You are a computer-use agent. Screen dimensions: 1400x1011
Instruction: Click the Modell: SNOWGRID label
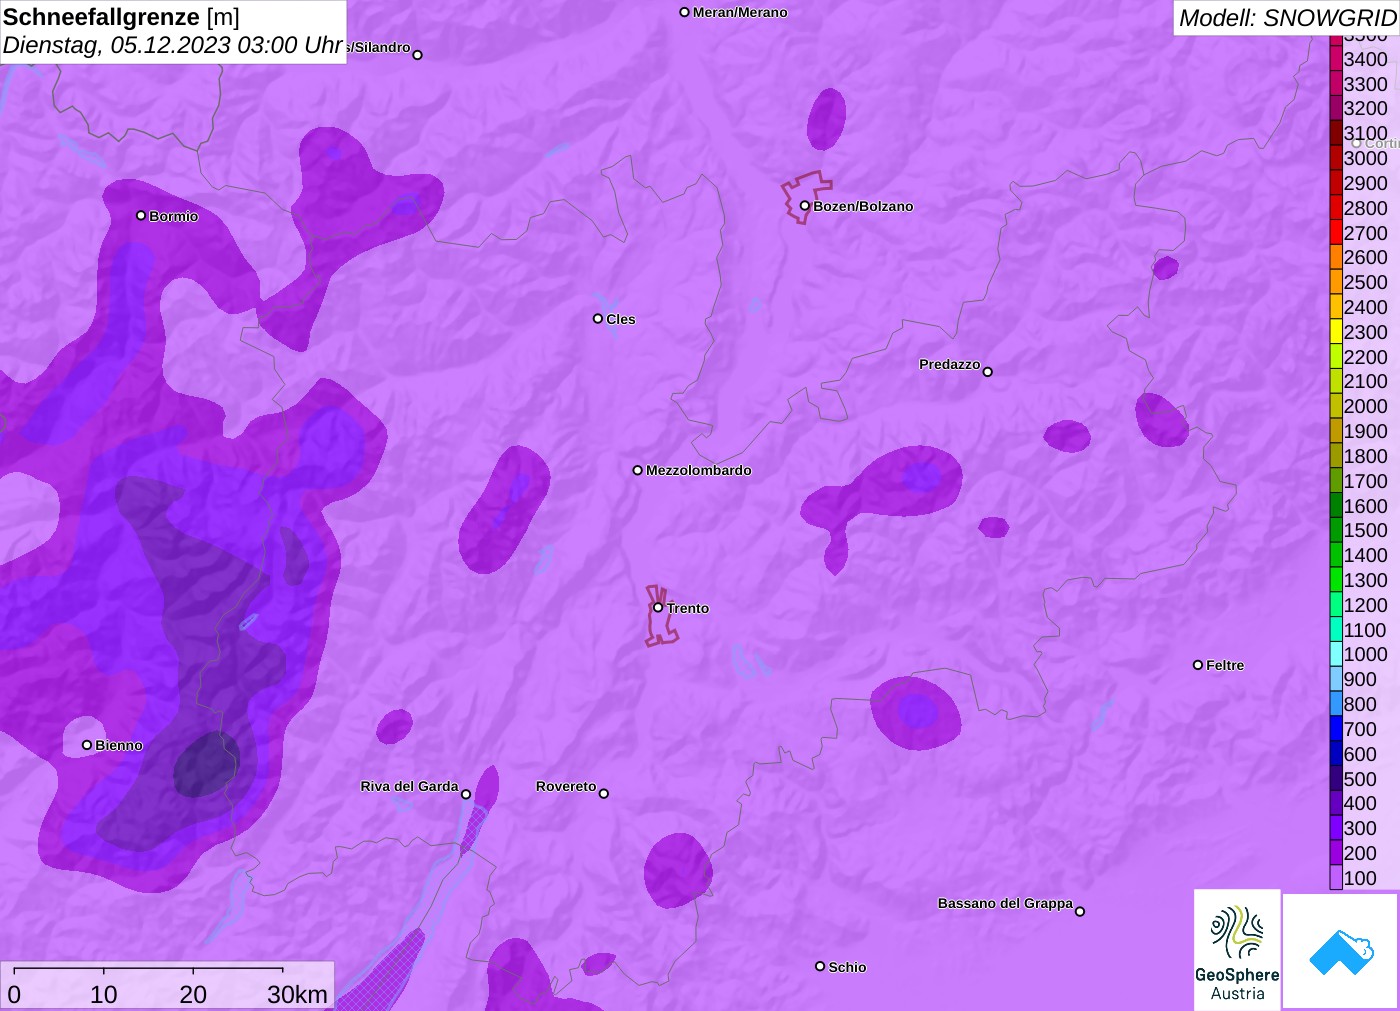[x=1287, y=18]
